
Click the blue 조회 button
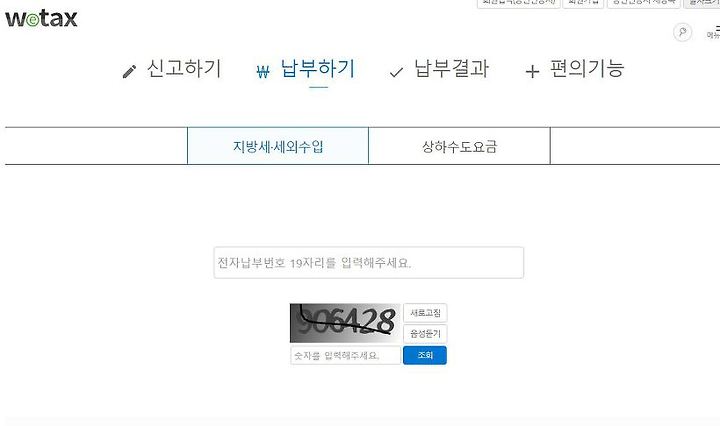pyautogui.click(x=425, y=355)
